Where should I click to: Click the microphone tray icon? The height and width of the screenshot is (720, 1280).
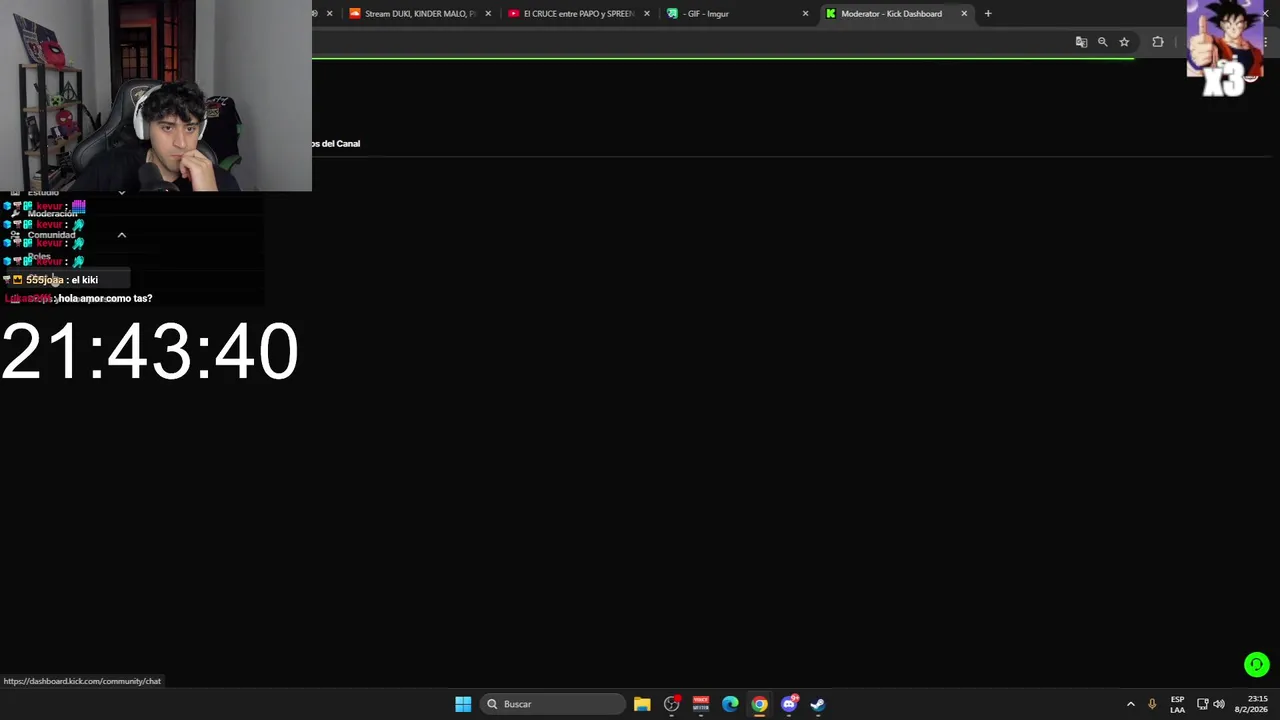tap(1152, 704)
